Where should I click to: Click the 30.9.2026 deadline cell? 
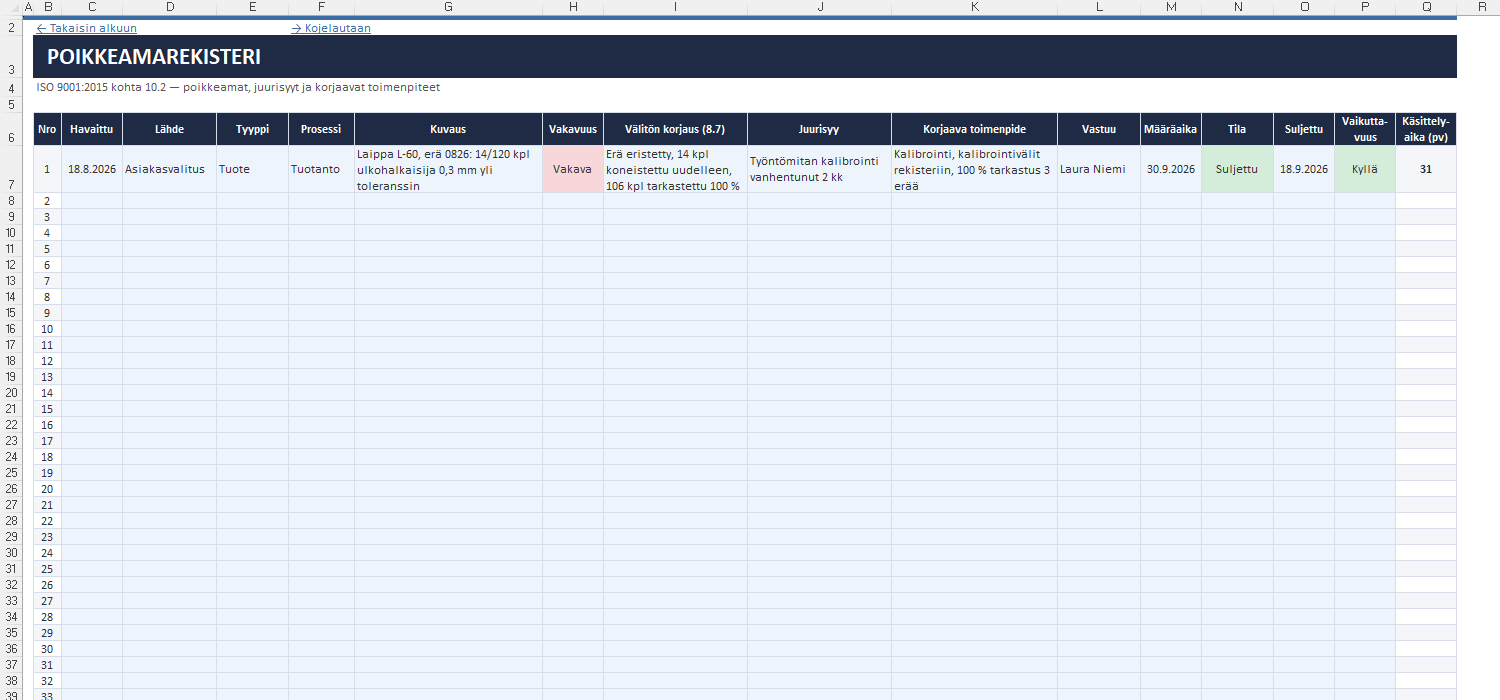point(1171,169)
